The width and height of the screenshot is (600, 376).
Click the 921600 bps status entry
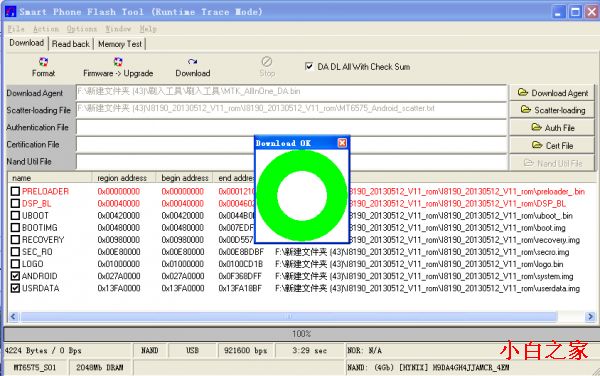(245, 350)
